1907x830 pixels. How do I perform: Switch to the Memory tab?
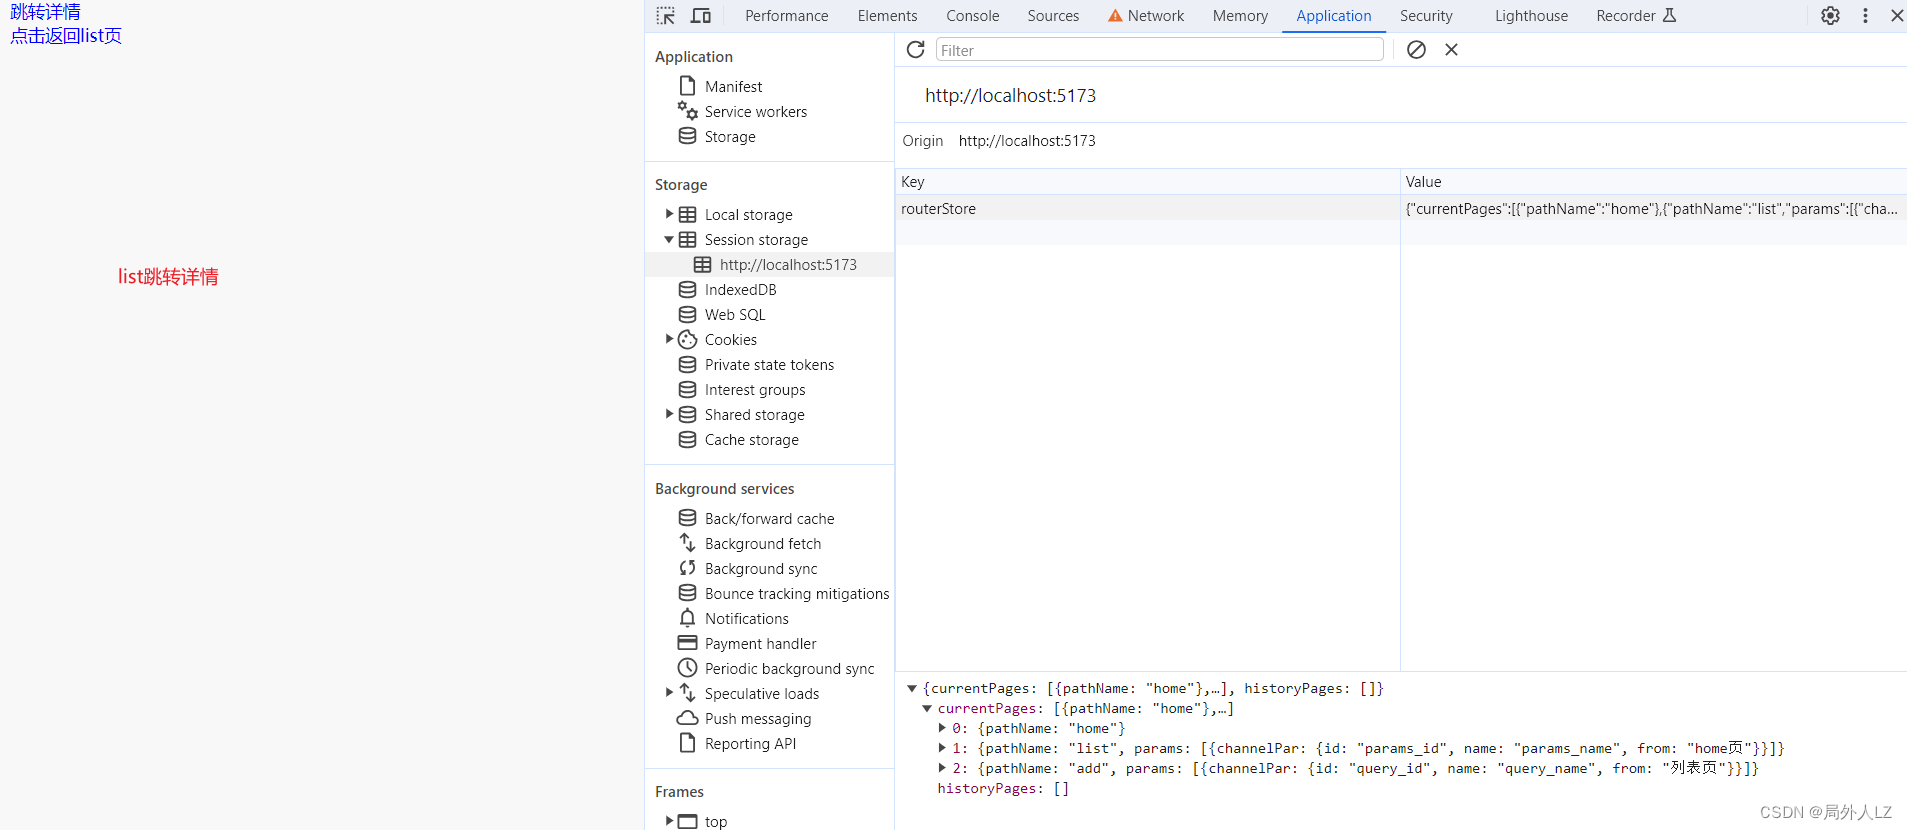[x=1240, y=16]
